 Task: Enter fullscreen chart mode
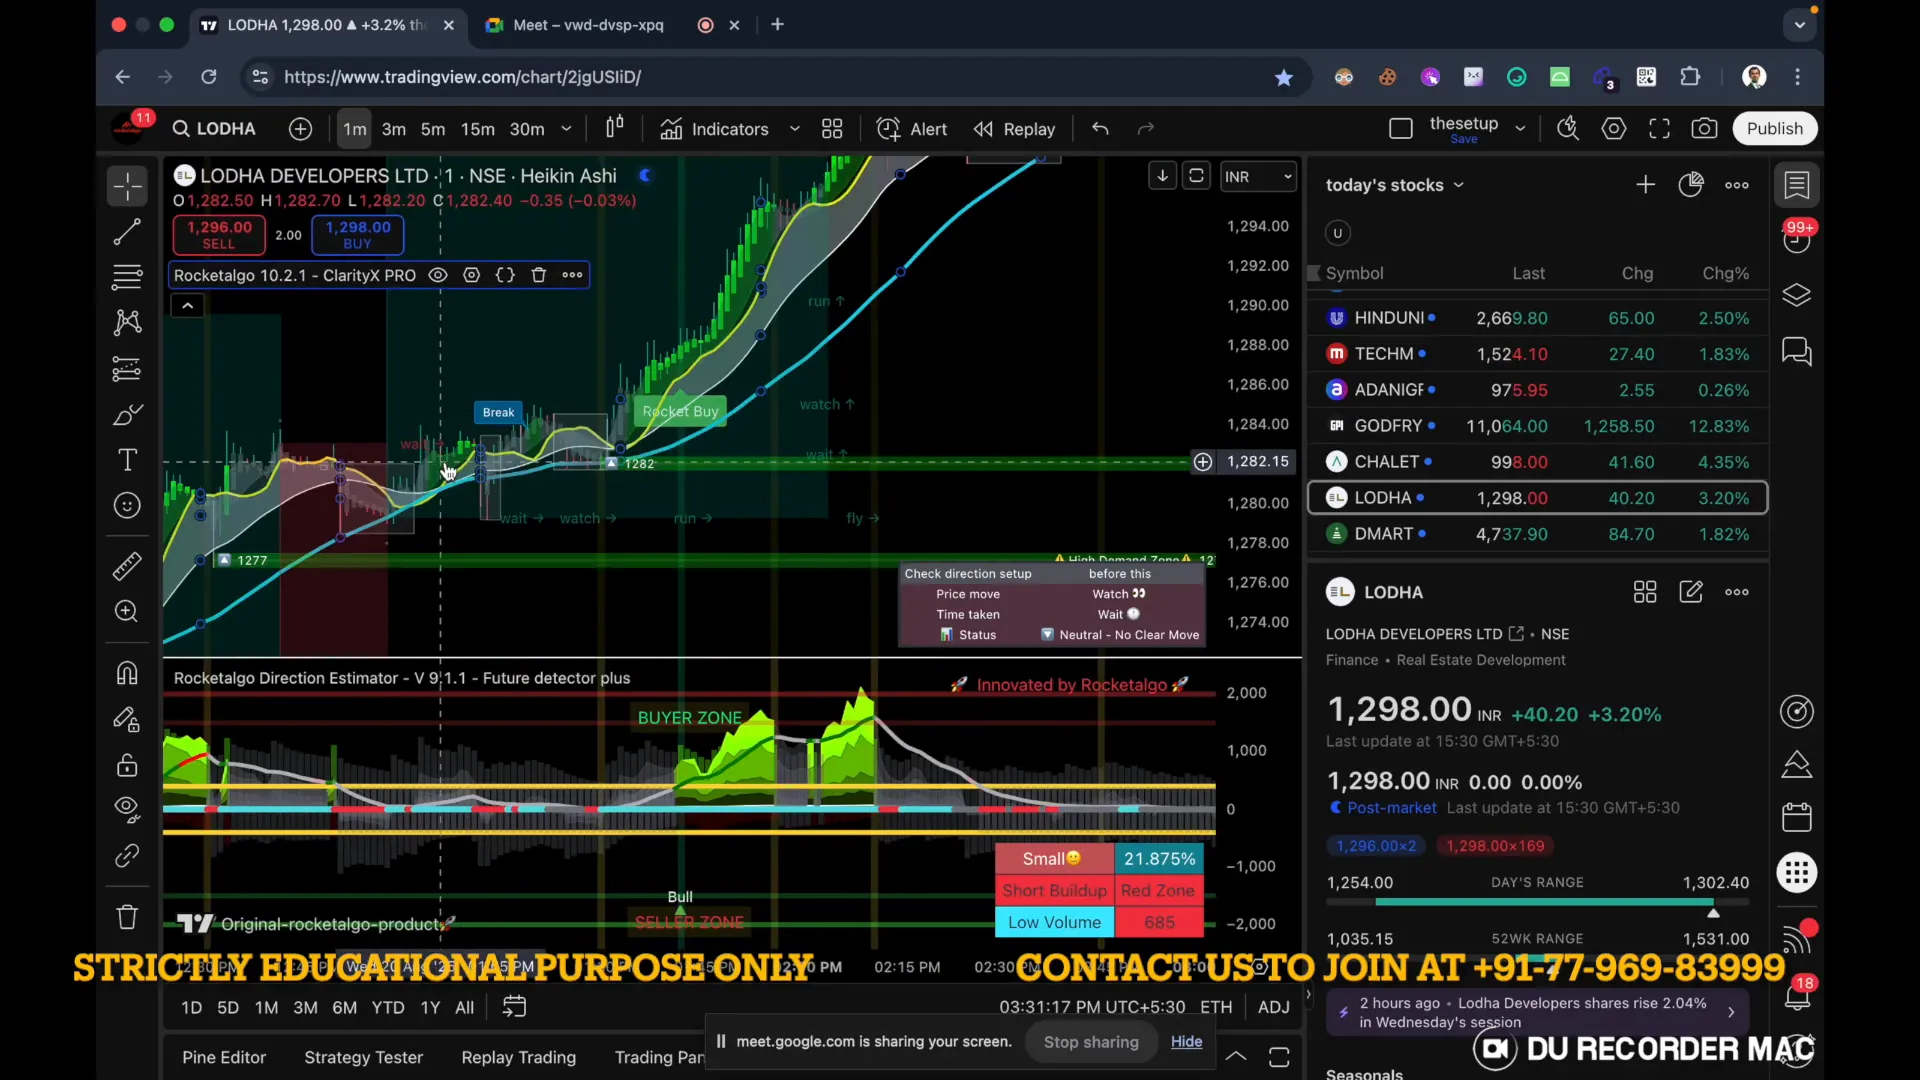tap(1659, 129)
